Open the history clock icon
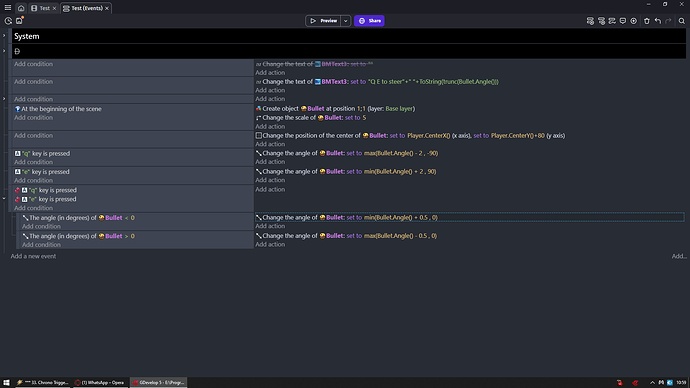The image size is (690, 388). 8,21
